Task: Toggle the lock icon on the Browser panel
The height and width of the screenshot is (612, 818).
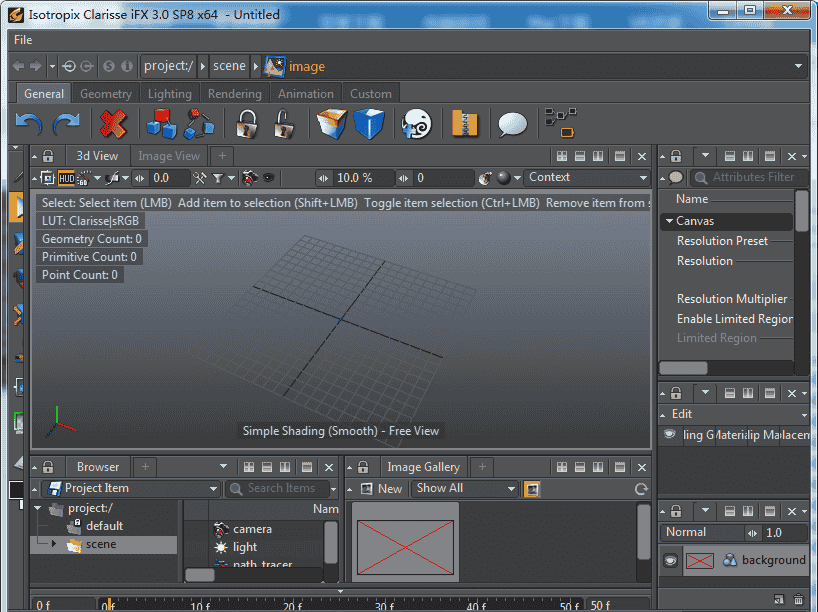Action: coord(47,466)
